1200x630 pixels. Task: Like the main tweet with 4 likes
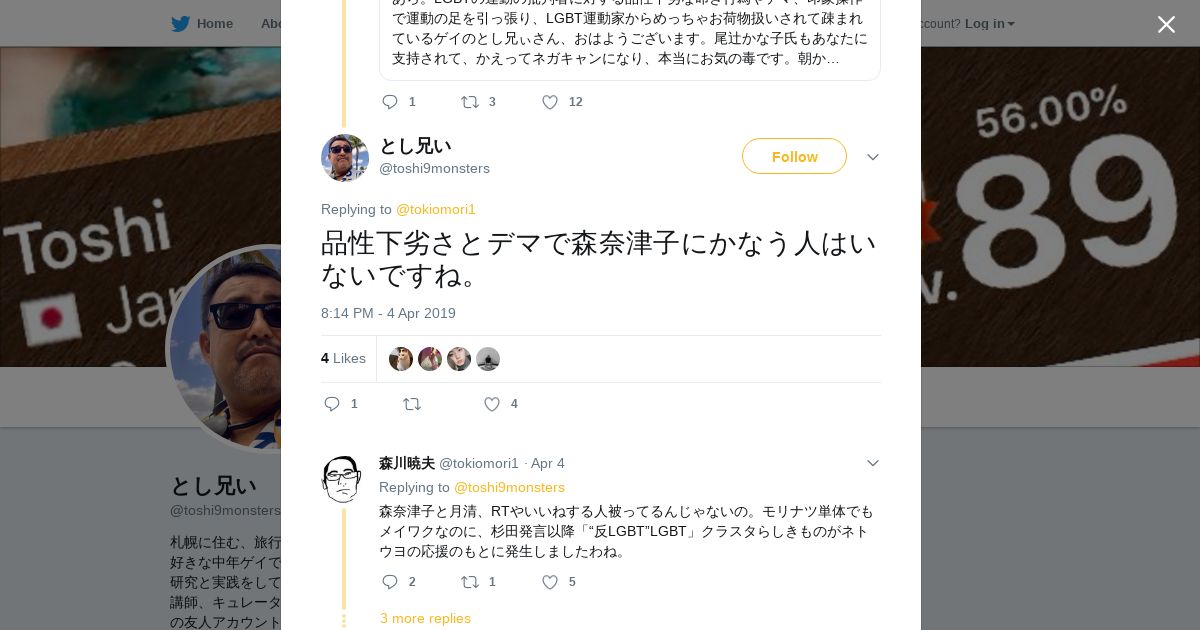click(x=492, y=404)
